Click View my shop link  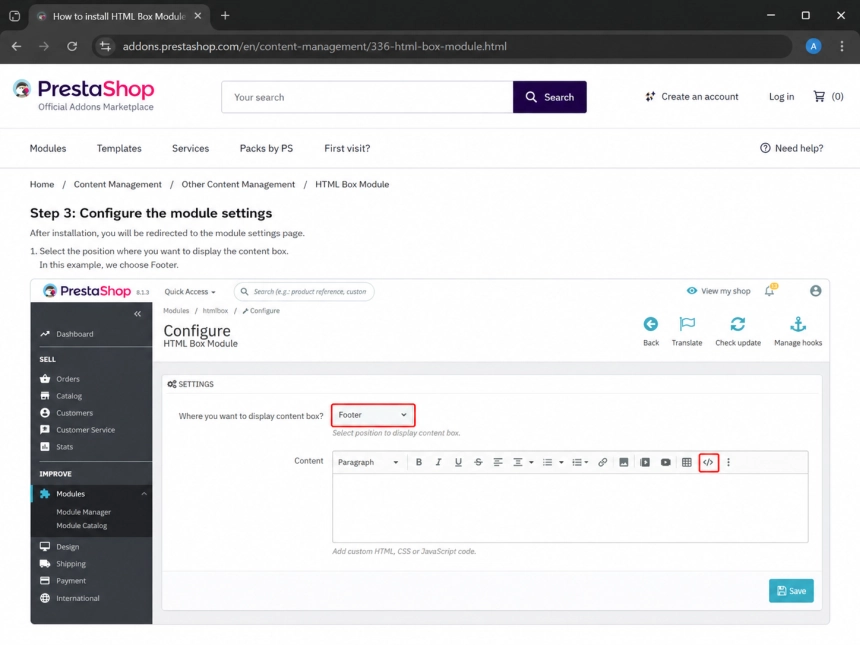[718, 291]
